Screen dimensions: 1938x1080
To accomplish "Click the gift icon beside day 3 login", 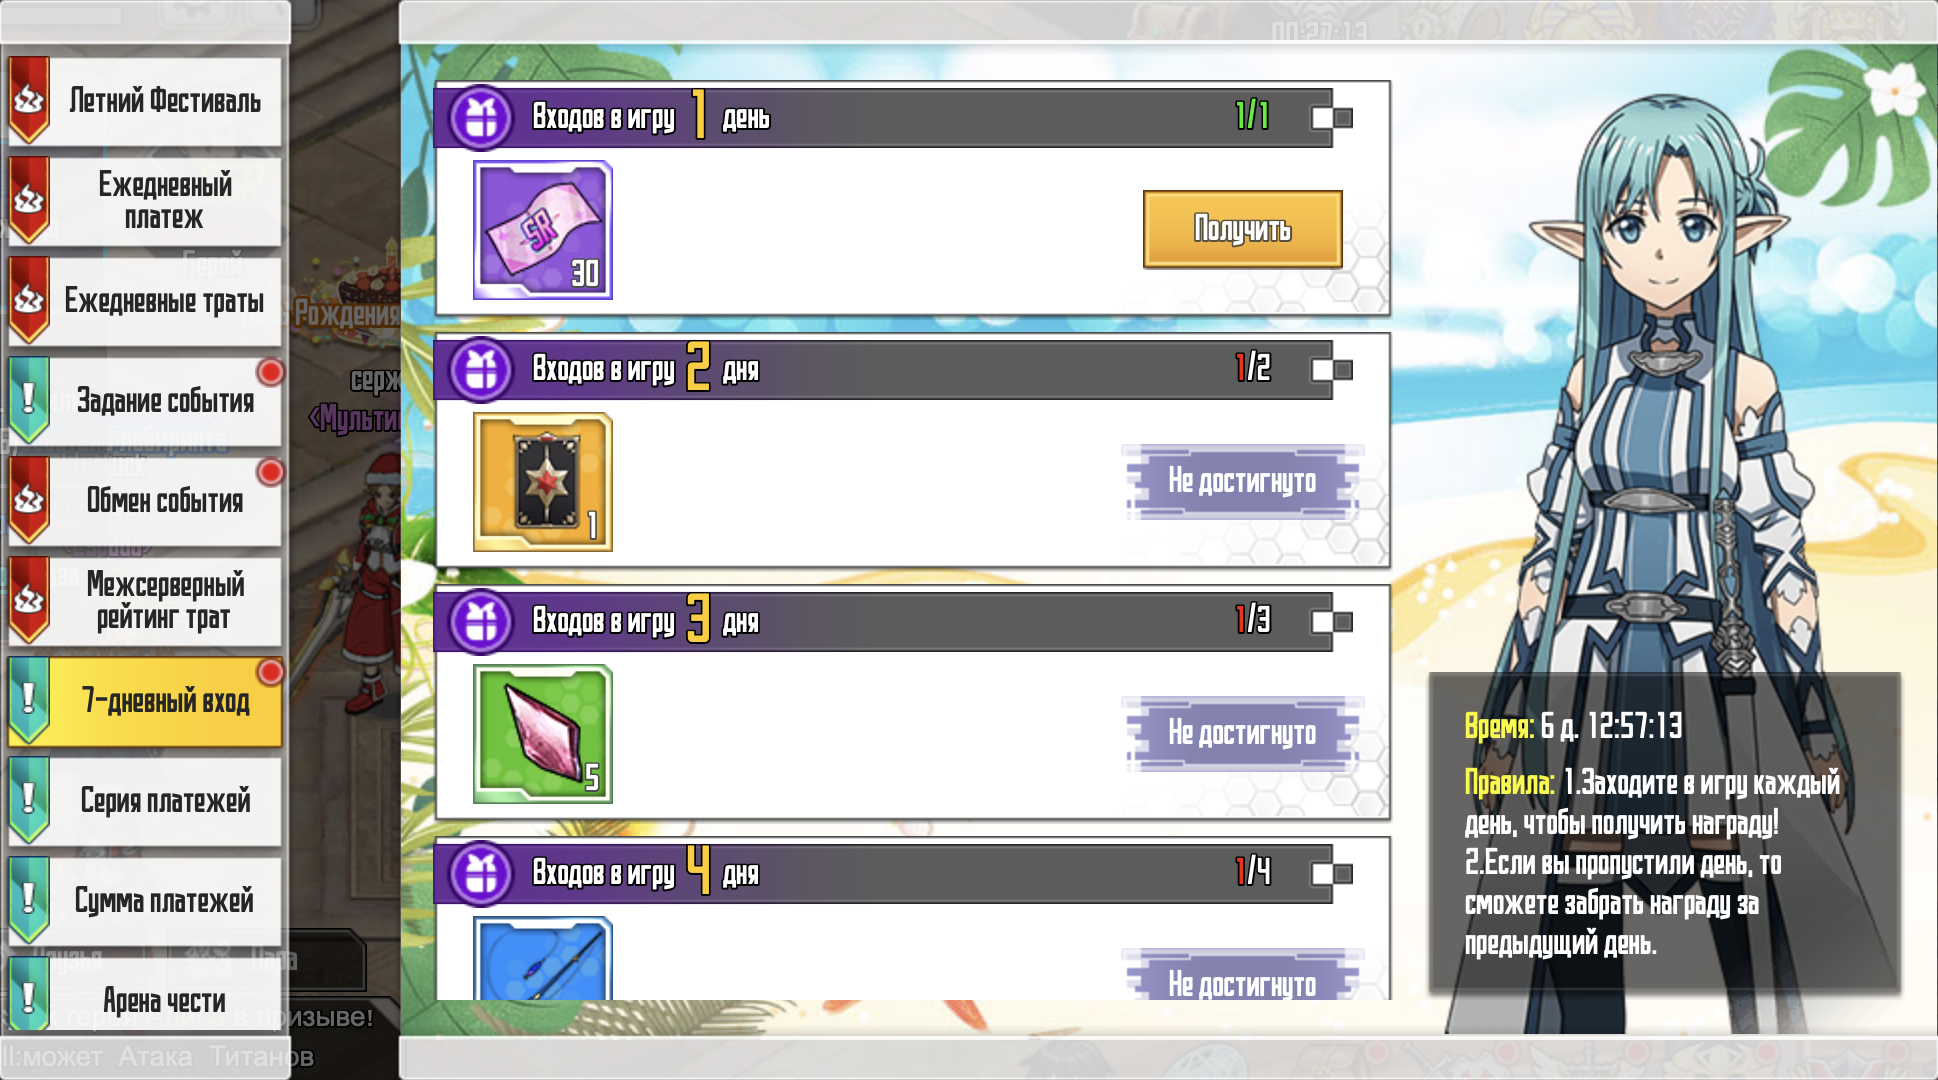I will tap(481, 622).
